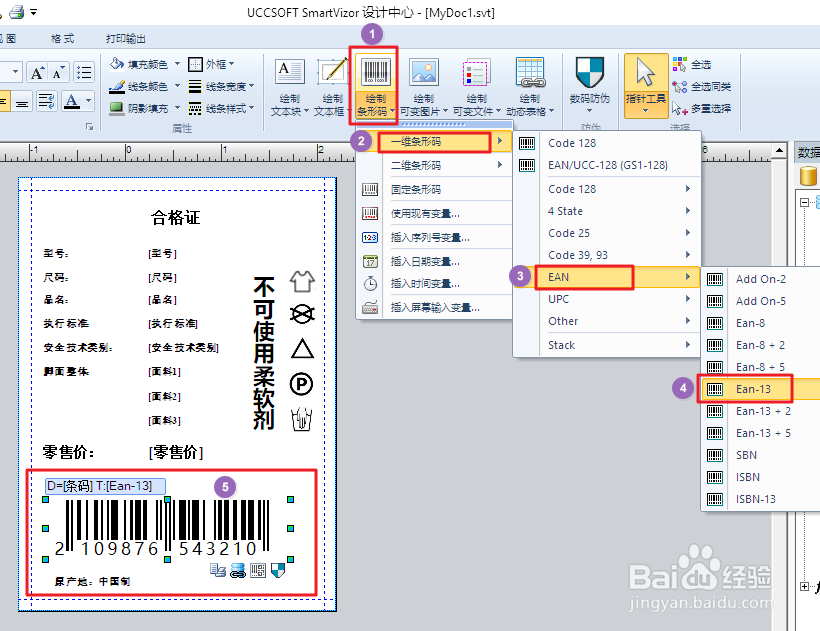Open the Draw Dynamic Table (绘制动态表格) tool
This screenshot has width=820, height=631.
530,87
